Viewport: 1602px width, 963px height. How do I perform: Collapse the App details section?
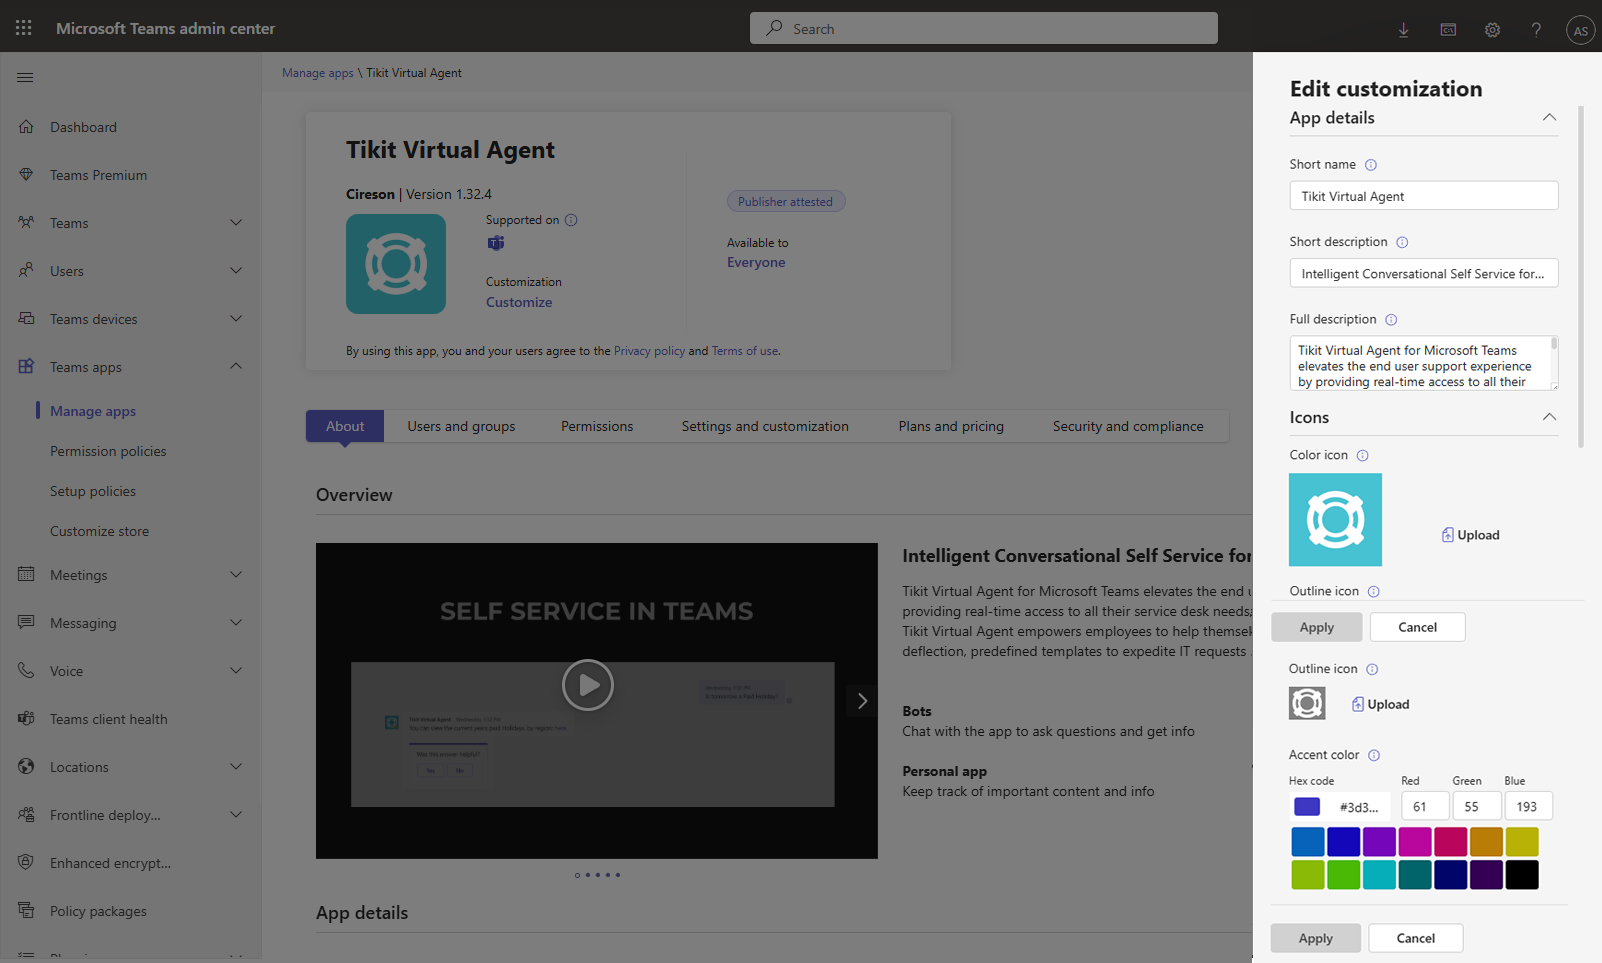1549,117
